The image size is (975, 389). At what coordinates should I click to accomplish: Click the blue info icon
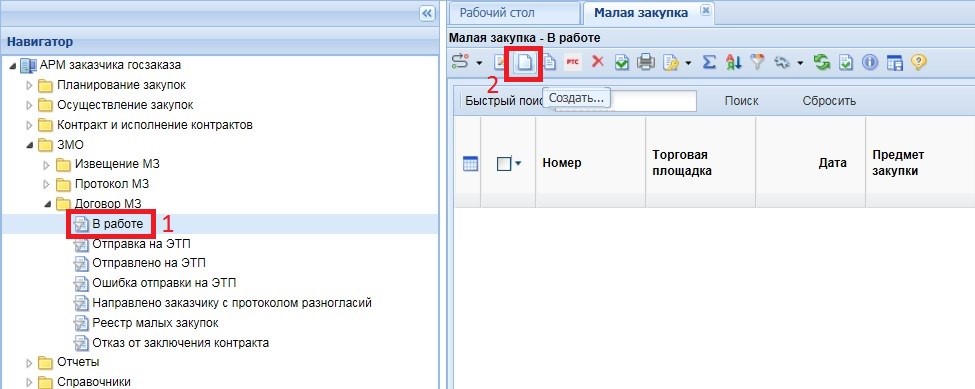pos(870,62)
